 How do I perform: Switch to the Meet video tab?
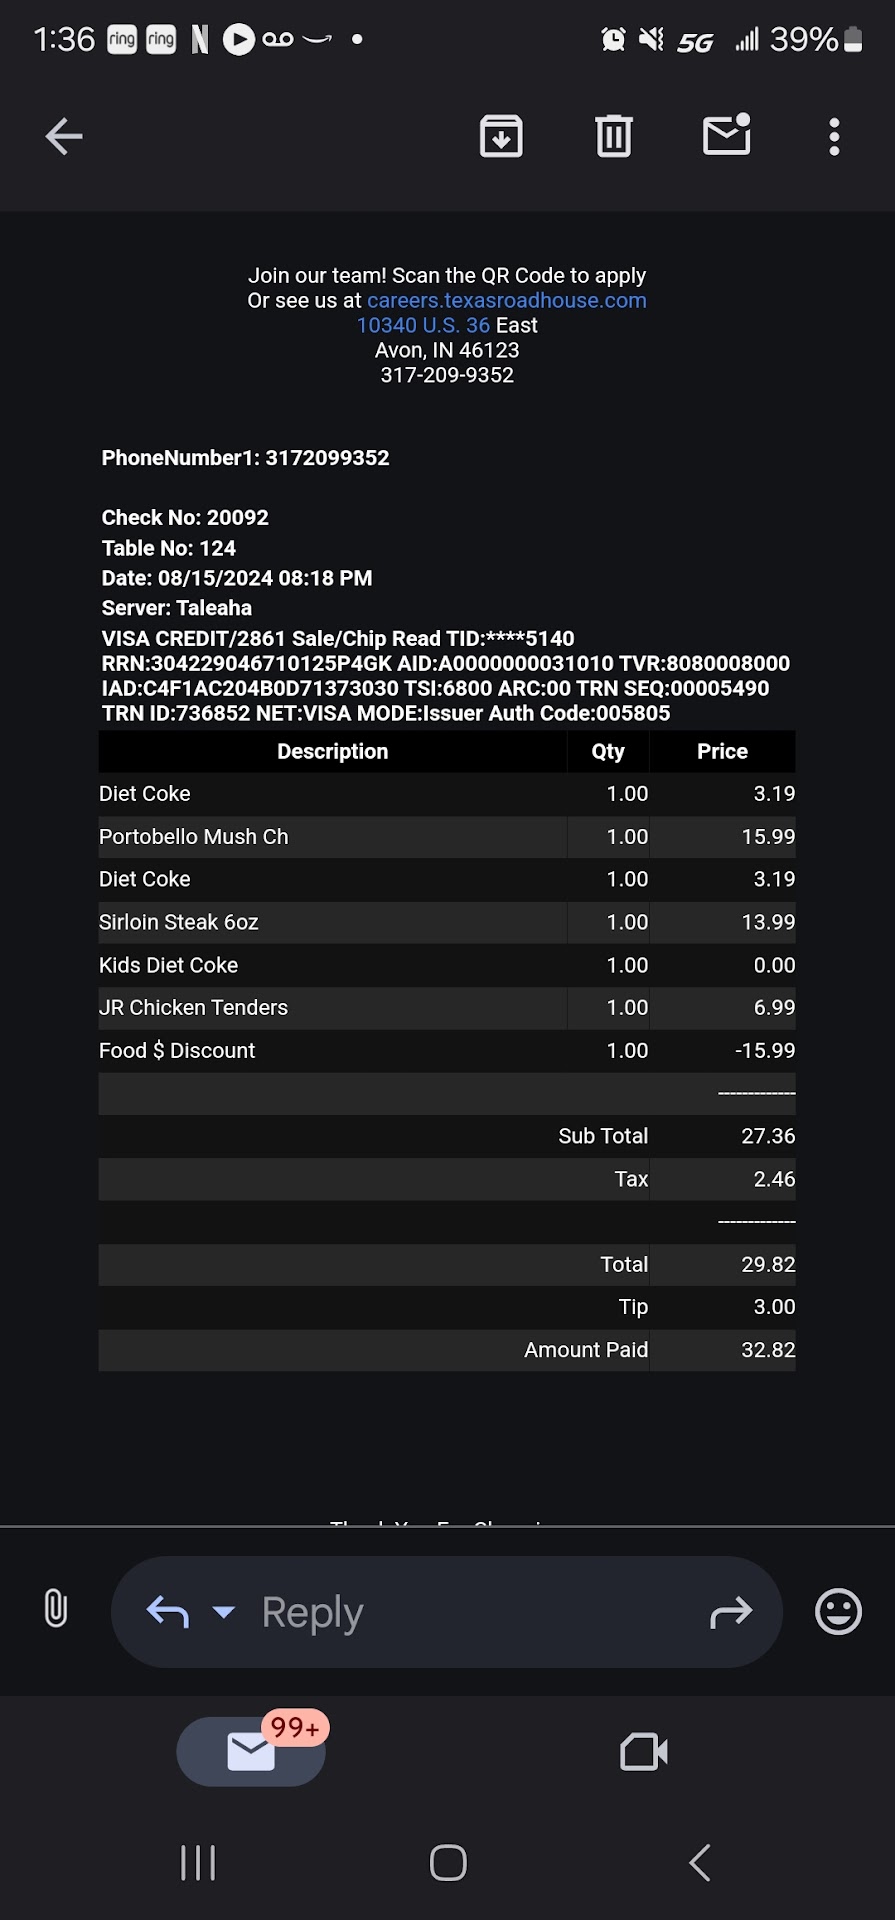[643, 1751]
